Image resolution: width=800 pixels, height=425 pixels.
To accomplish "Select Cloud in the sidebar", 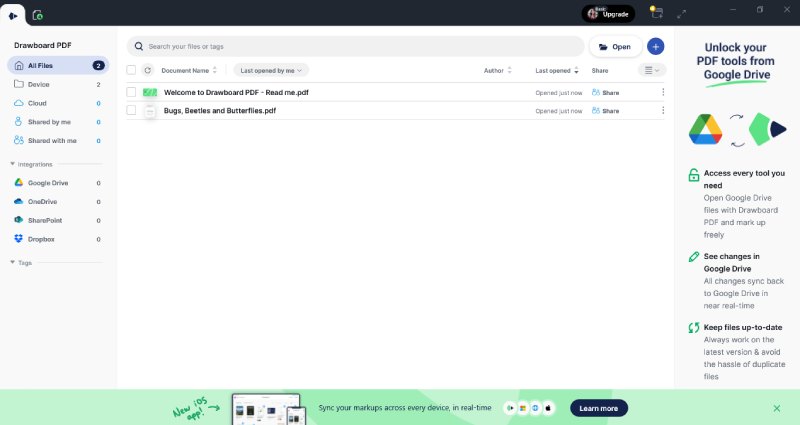I will pos(58,103).
